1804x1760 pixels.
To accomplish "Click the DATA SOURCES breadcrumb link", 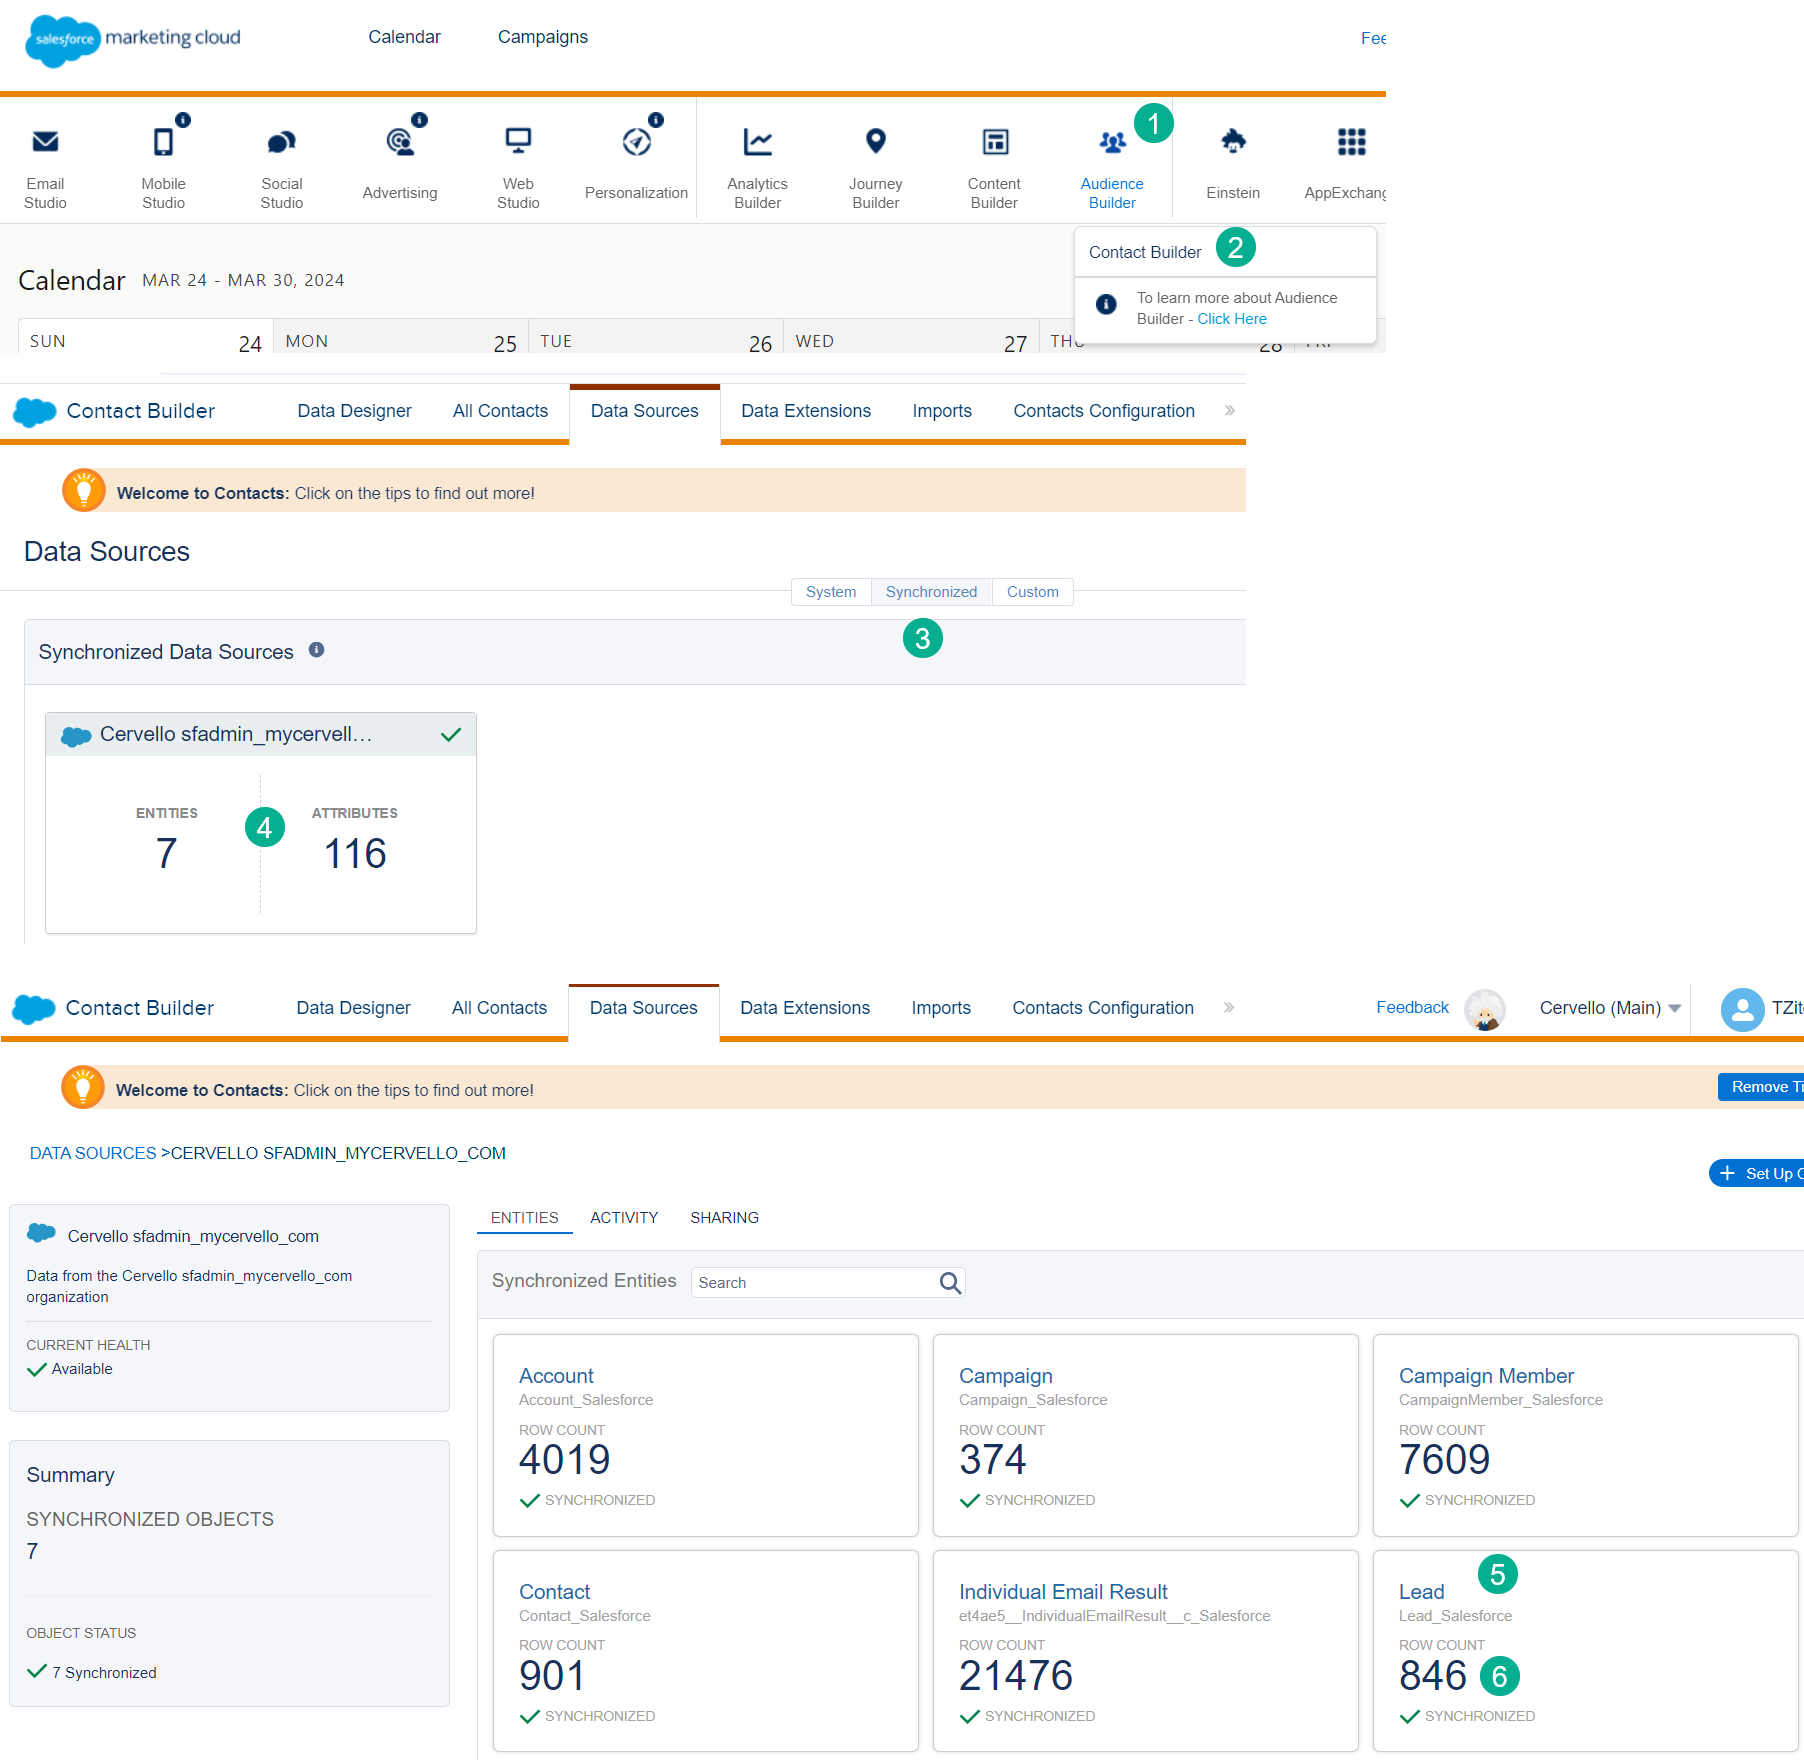I will pyautogui.click(x=92, y=1152).
